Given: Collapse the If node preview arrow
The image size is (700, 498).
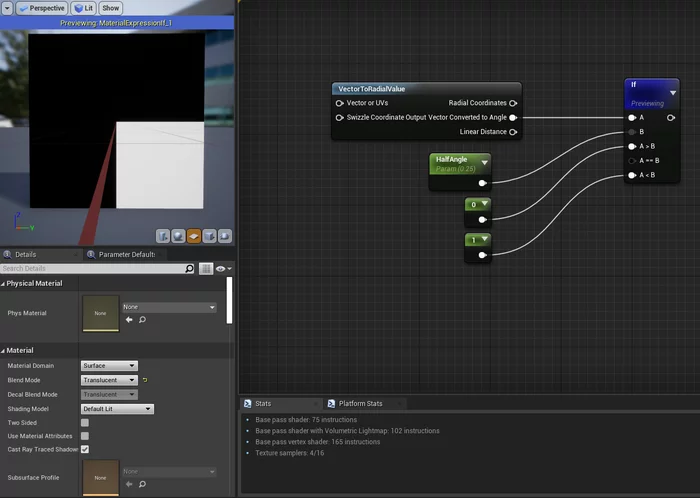Looking at the screenshot, I should pos(673,93).
